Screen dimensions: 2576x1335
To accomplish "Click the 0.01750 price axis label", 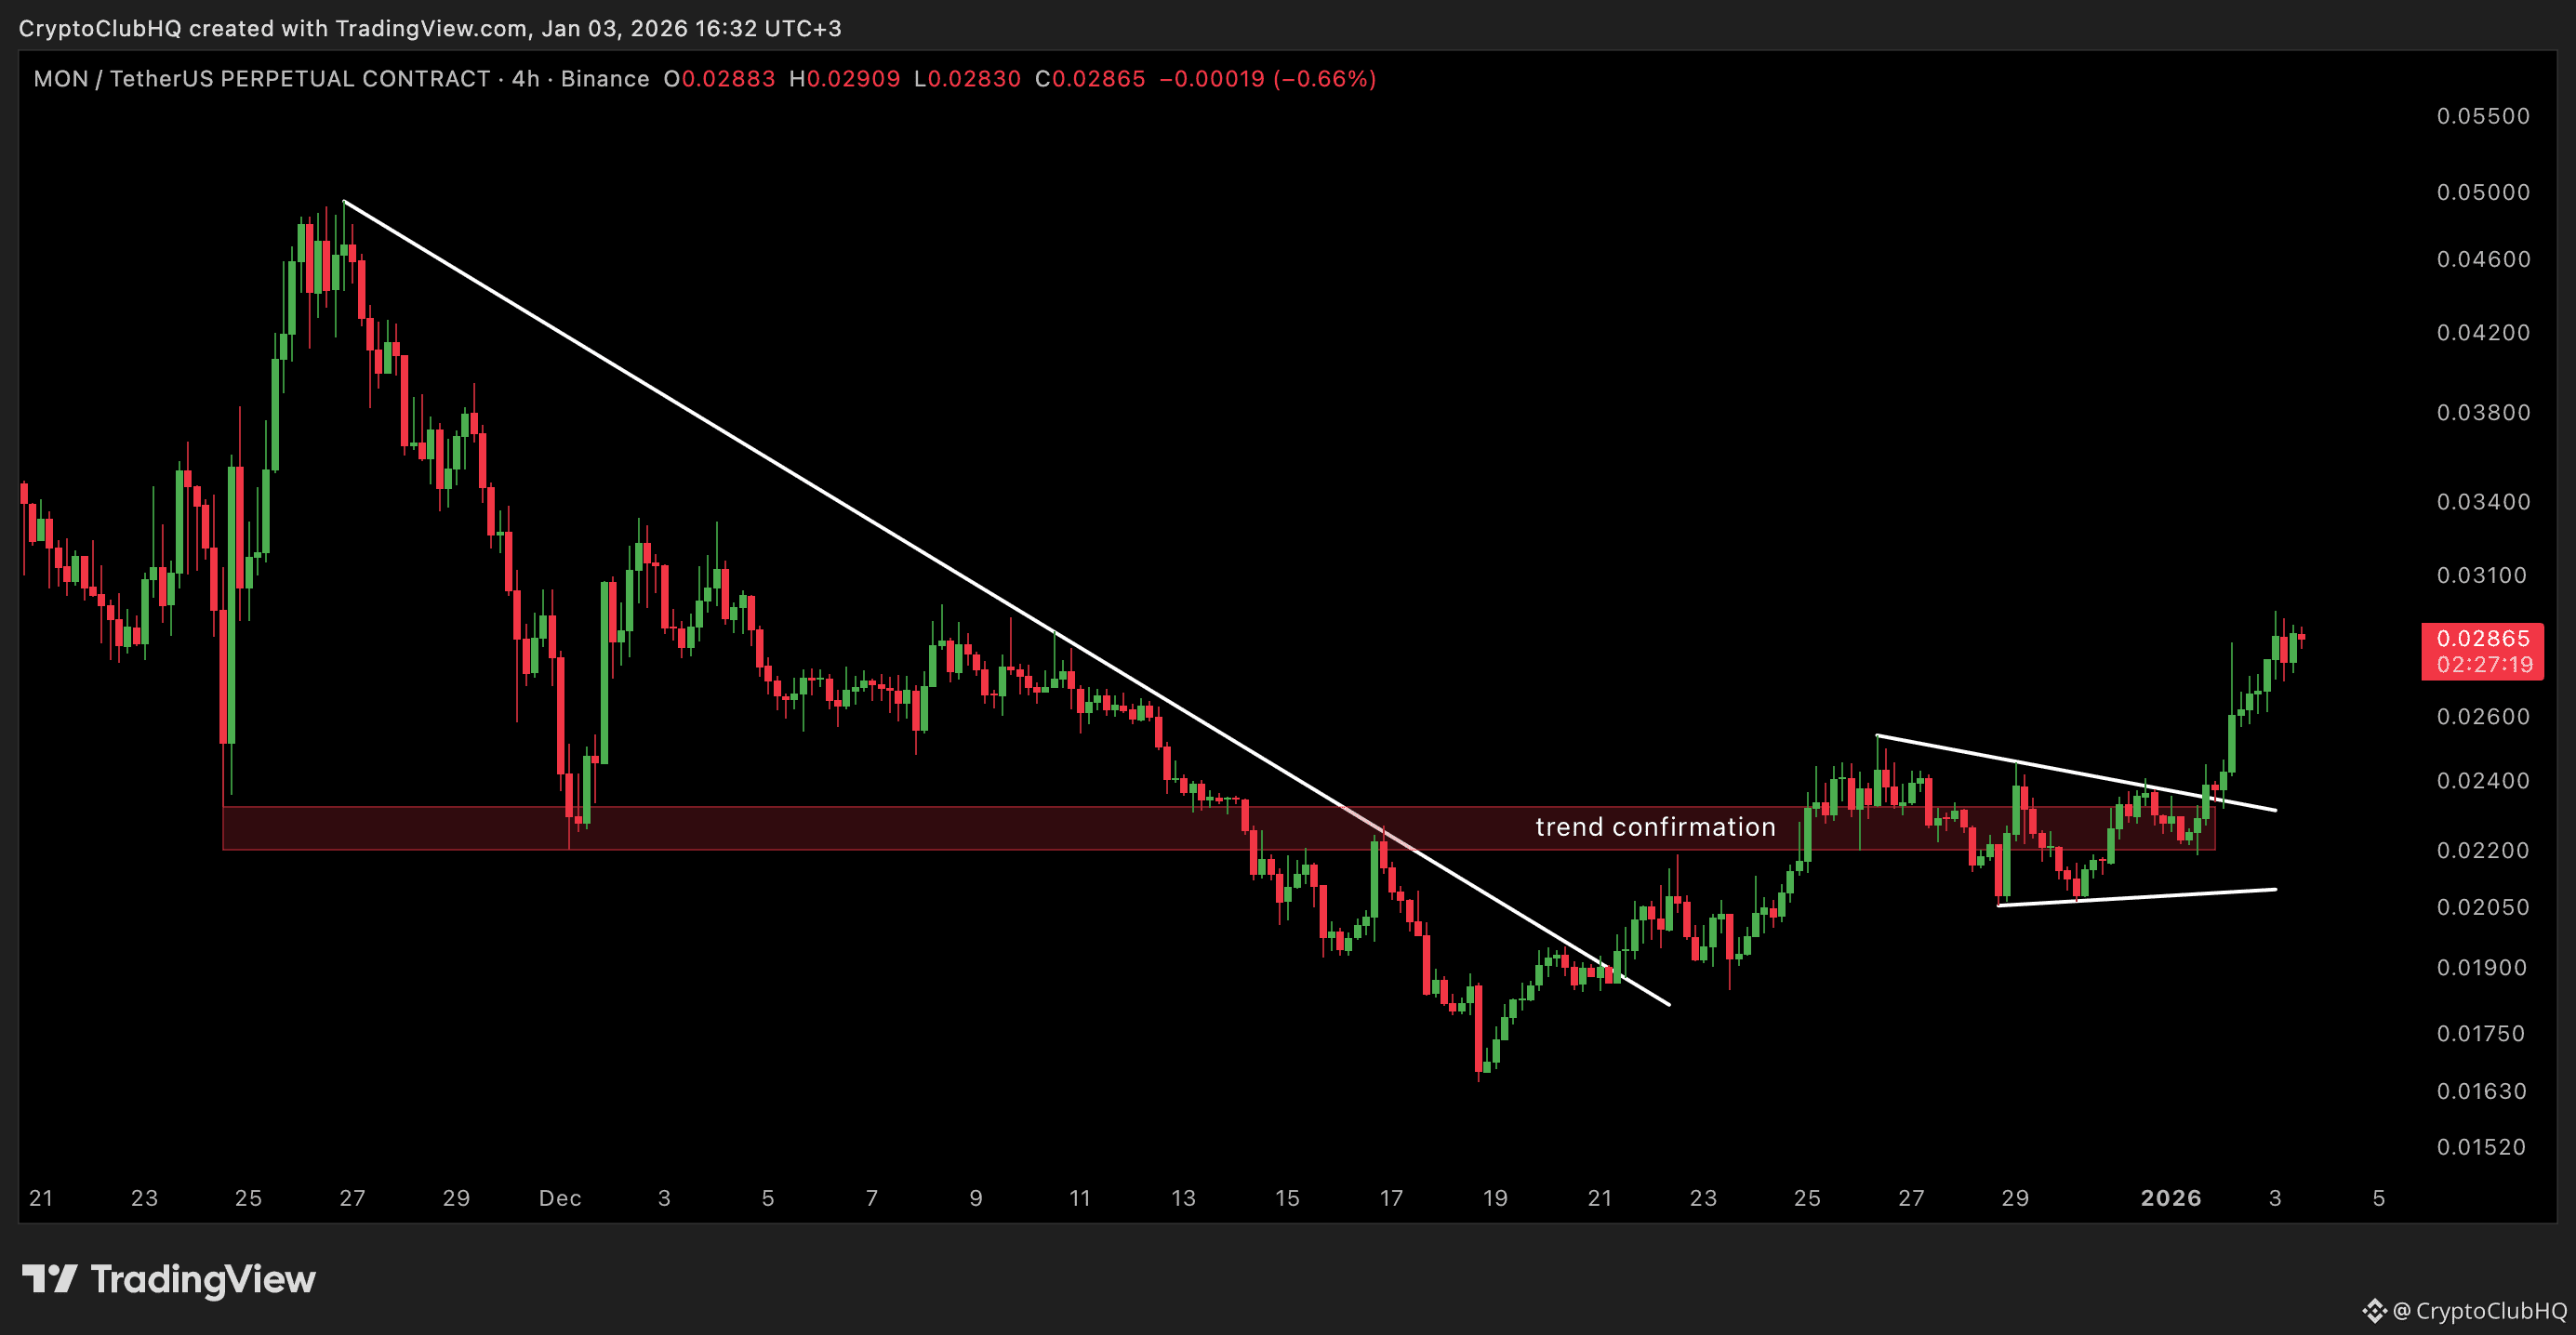I will [2483, 1033].
